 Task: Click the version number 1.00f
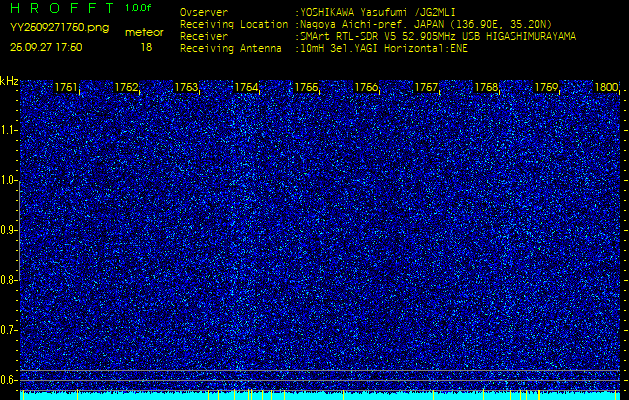pos(138,8)
